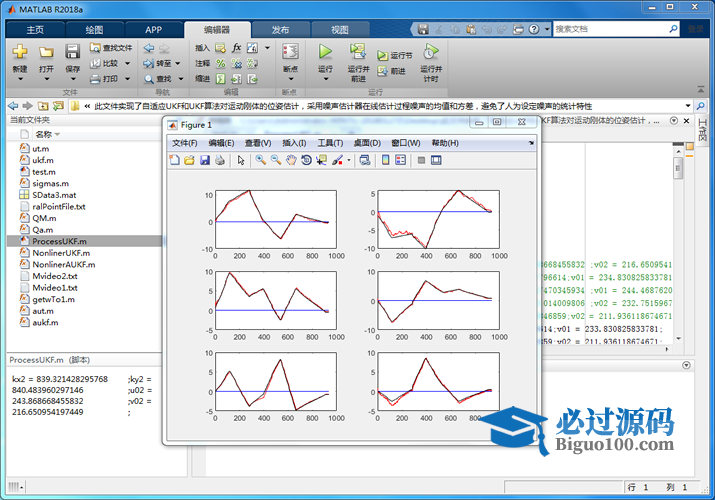Click the Breakpoints (断点) icon
Image resolution: width=715 pixels, height=500 pixels.
(x=290, y=51)
